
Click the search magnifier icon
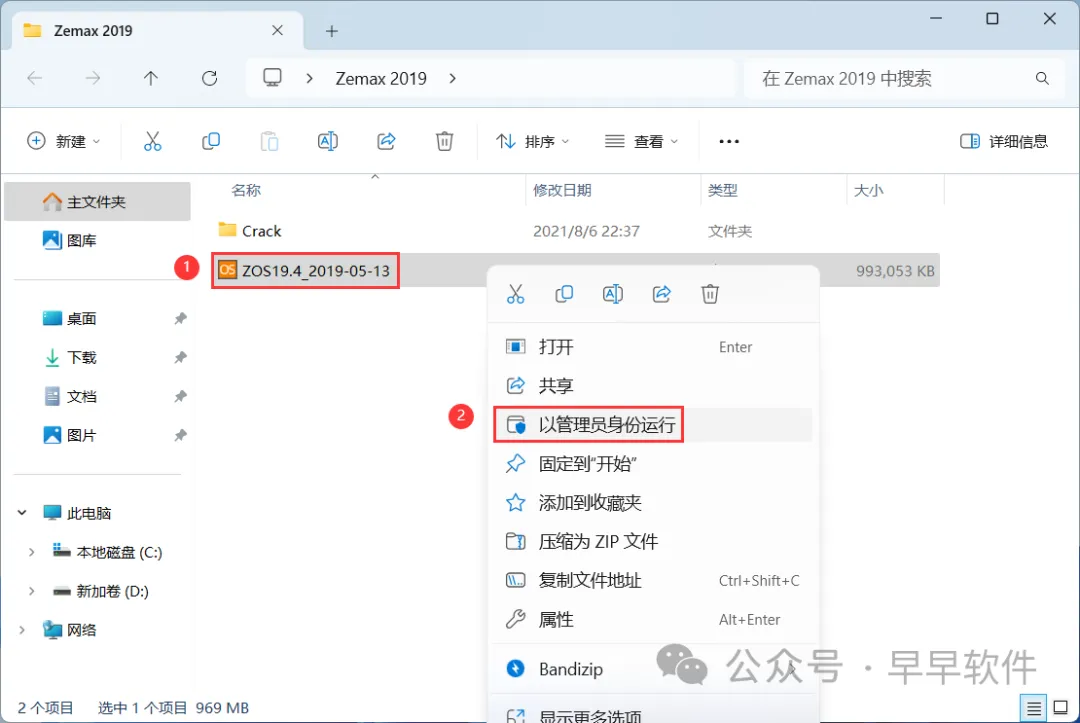tap(1042, 78)
